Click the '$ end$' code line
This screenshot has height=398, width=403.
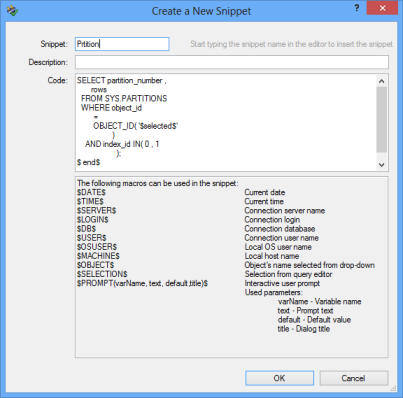tap(88, 162)
